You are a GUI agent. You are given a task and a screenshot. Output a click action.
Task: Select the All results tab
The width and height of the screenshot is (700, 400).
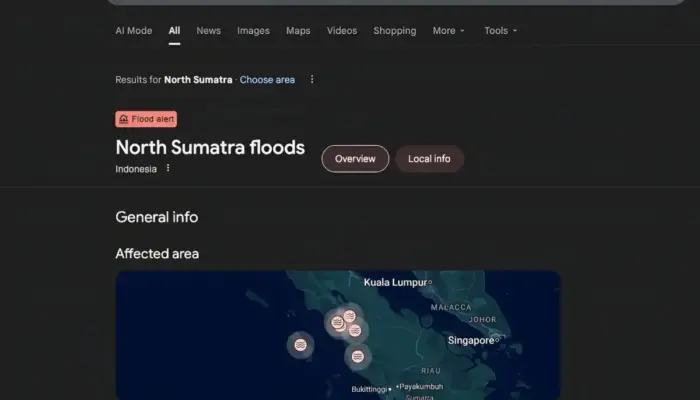[174, 31]
